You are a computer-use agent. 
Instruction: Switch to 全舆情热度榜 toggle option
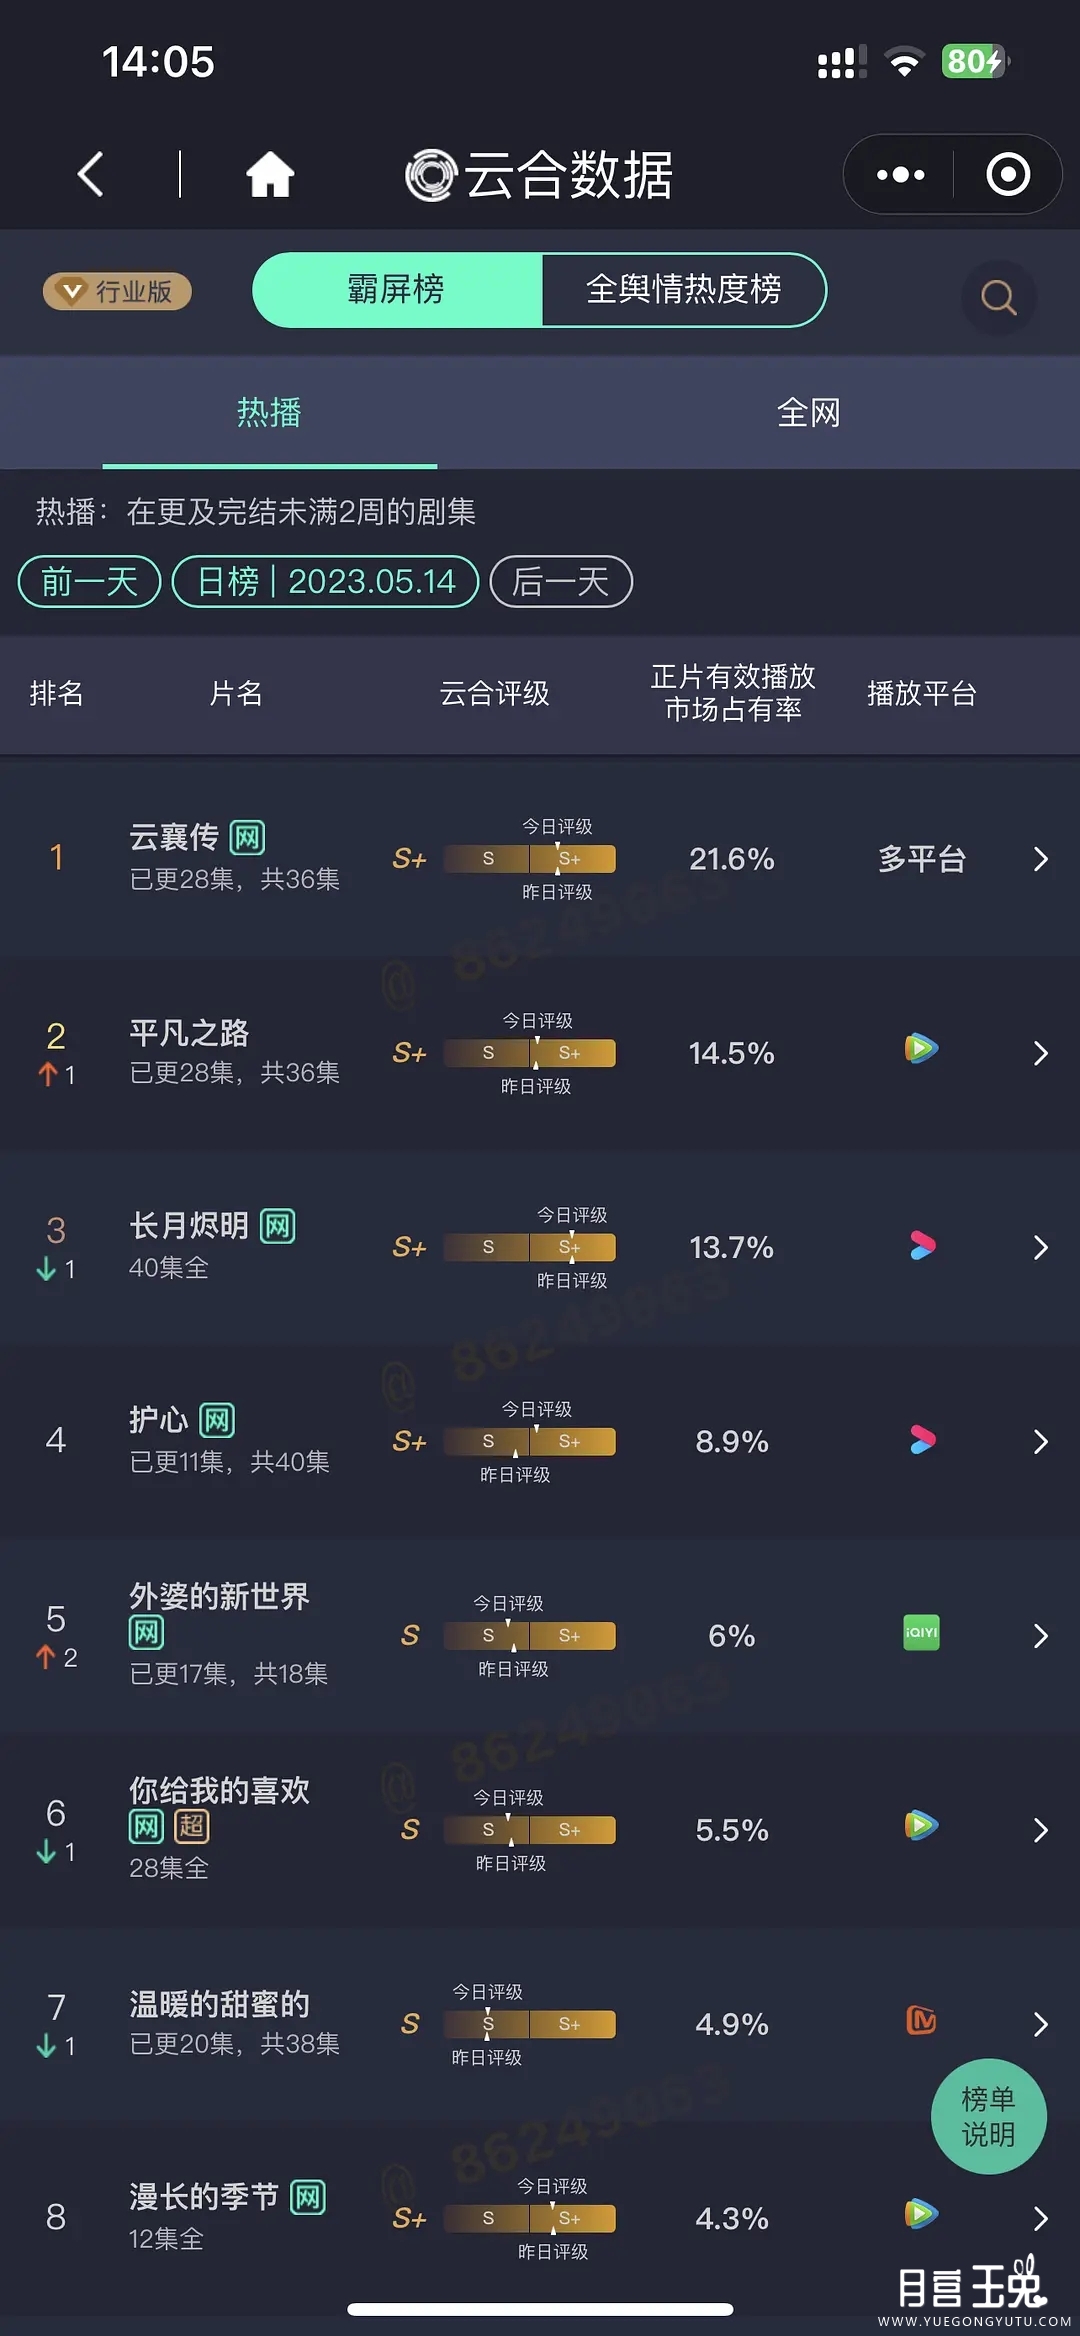683,290
